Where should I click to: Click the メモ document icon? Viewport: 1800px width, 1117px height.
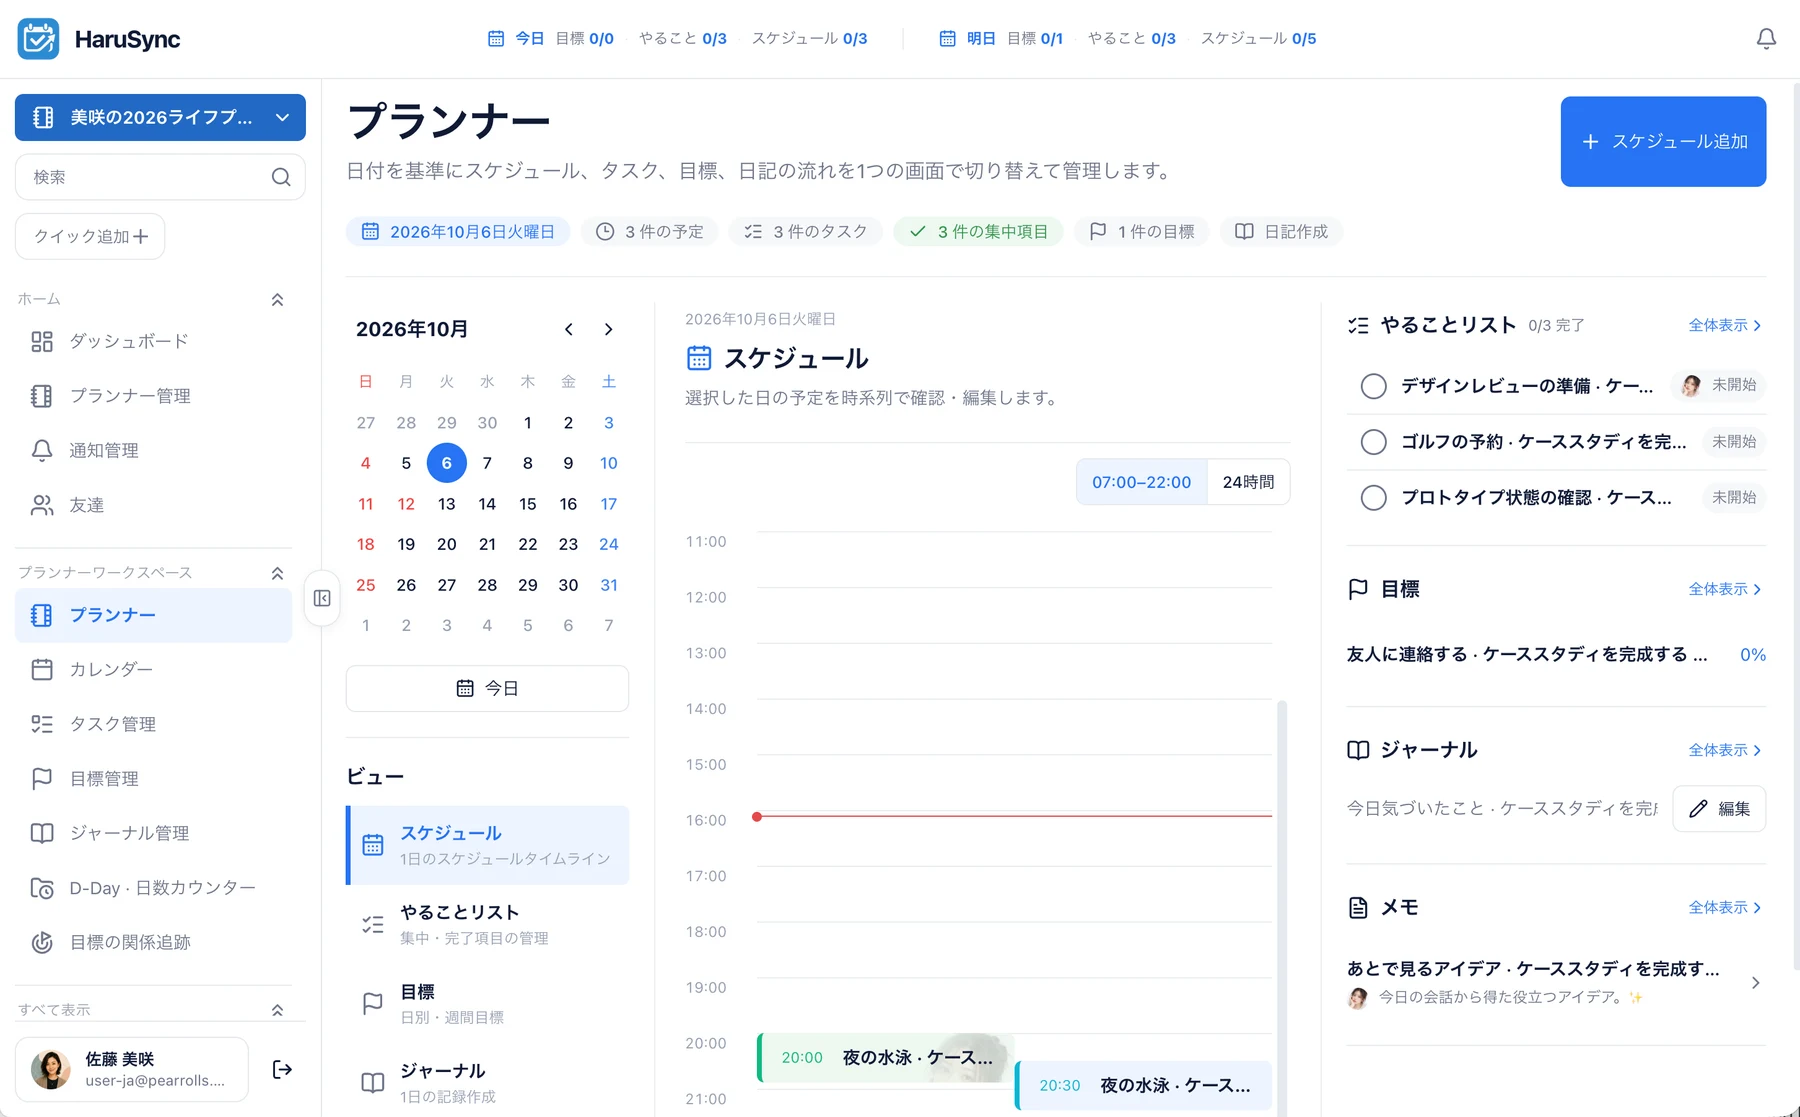click(1358, 908)
